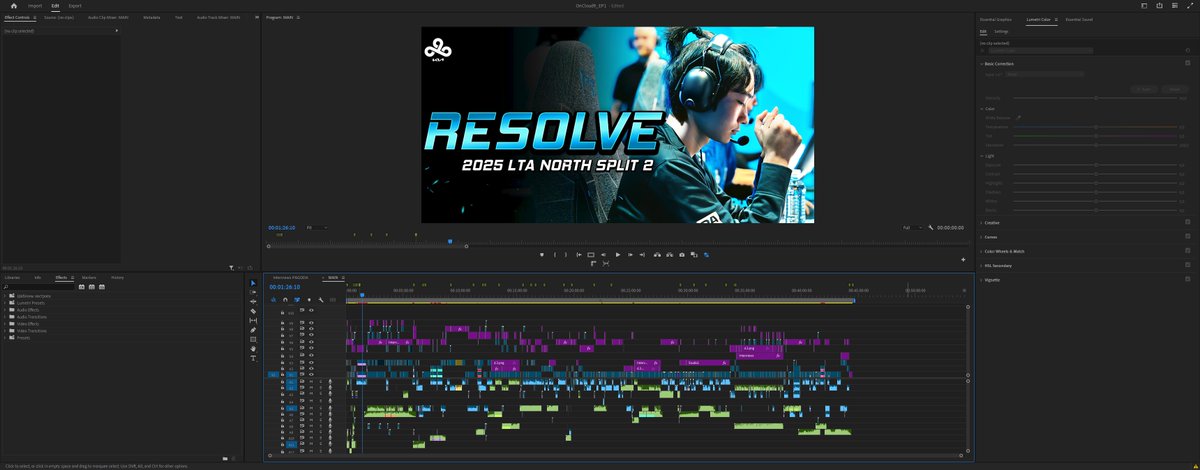This screenshot has height=470, width=1200.
Task: Step back one frame in Program monitor
Action: pos(604,255)
